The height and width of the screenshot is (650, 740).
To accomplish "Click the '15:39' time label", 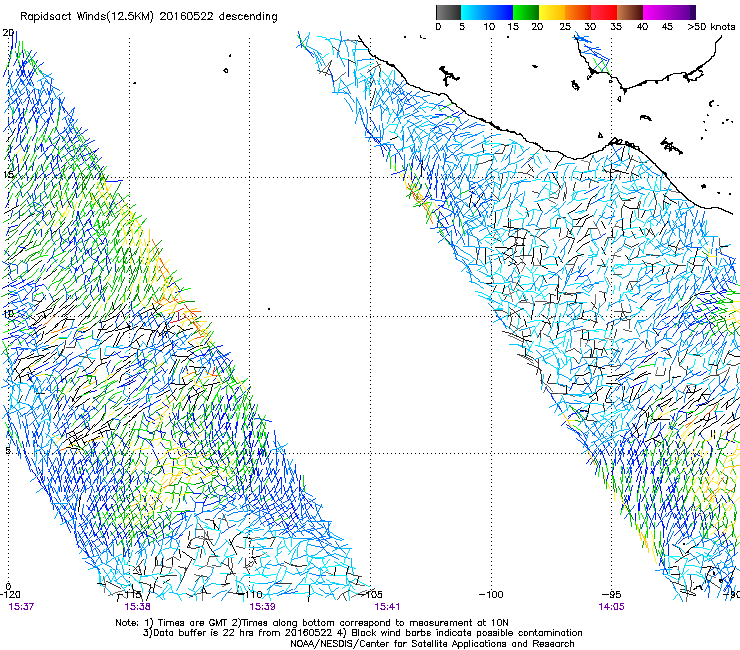I will 262,607.
